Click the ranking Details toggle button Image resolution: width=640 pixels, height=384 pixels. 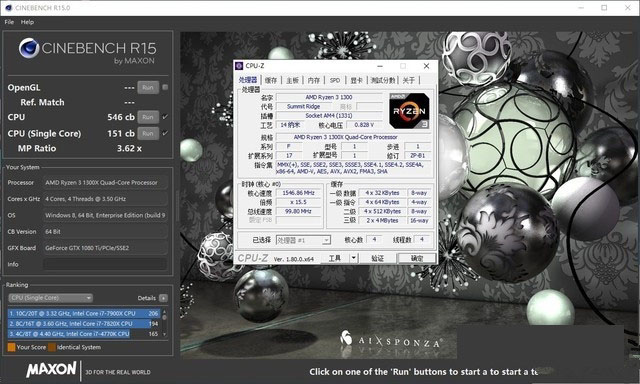[x=163, y=298]
